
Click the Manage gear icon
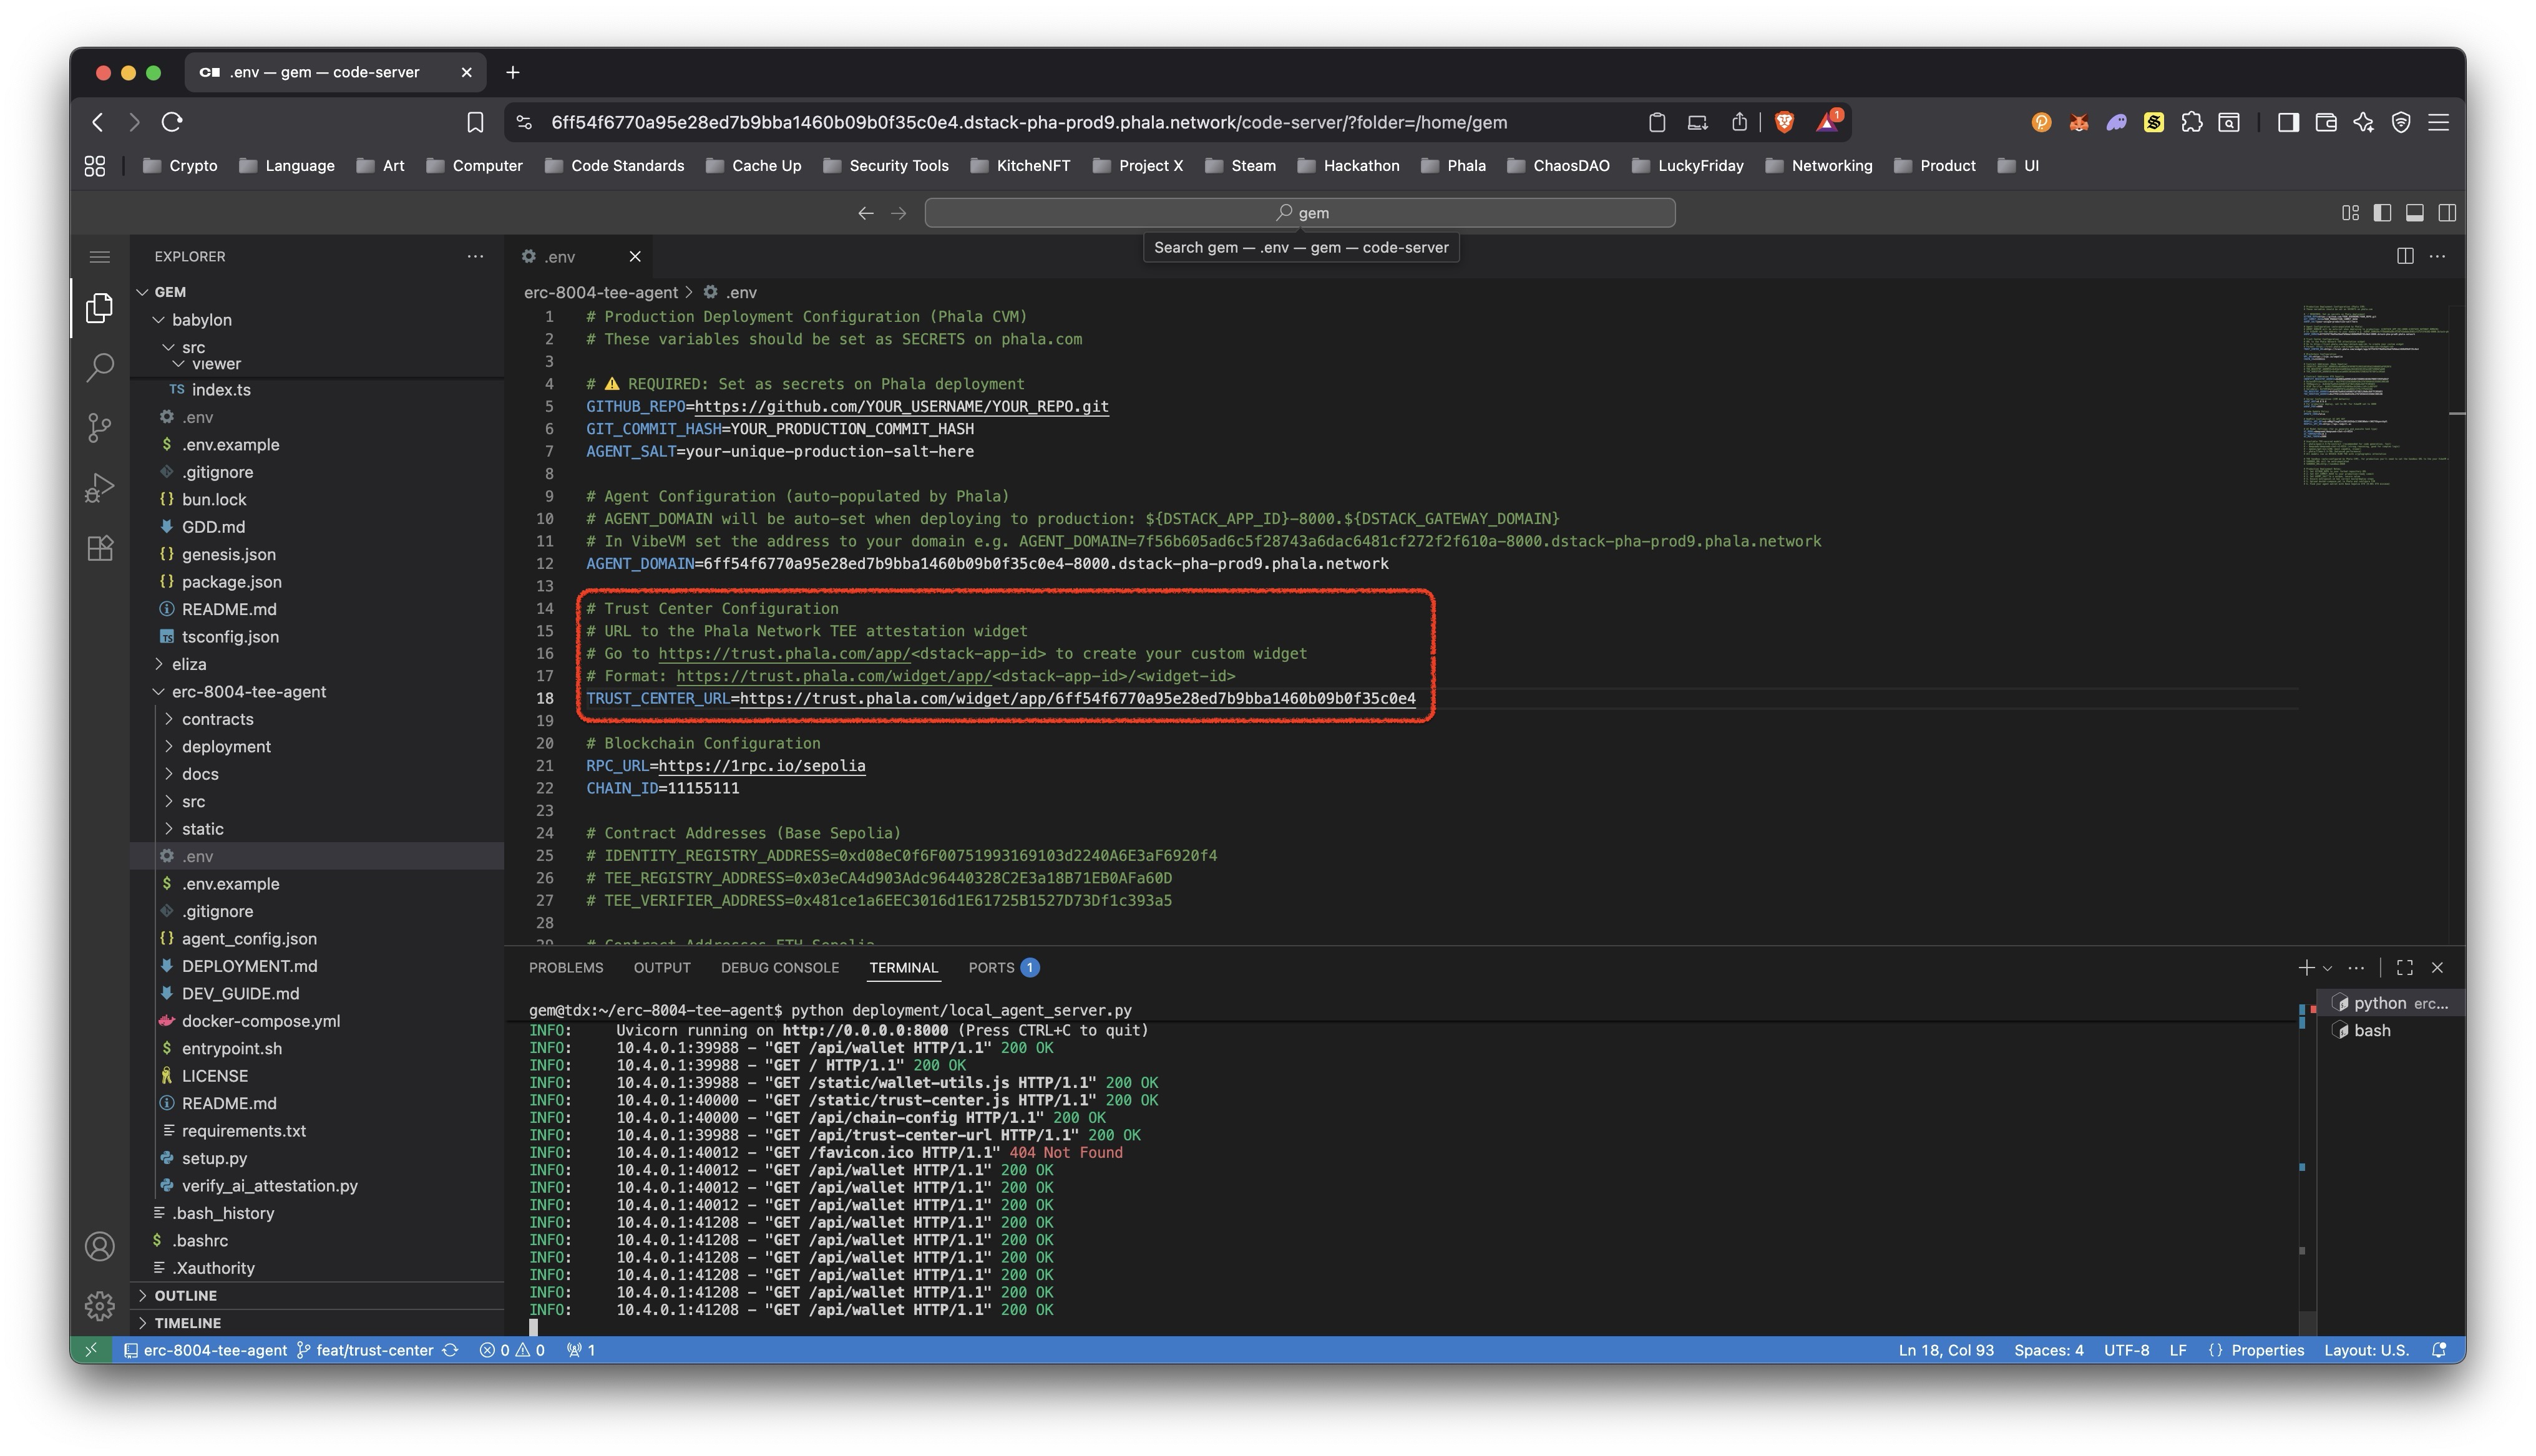click(99, 1306)
